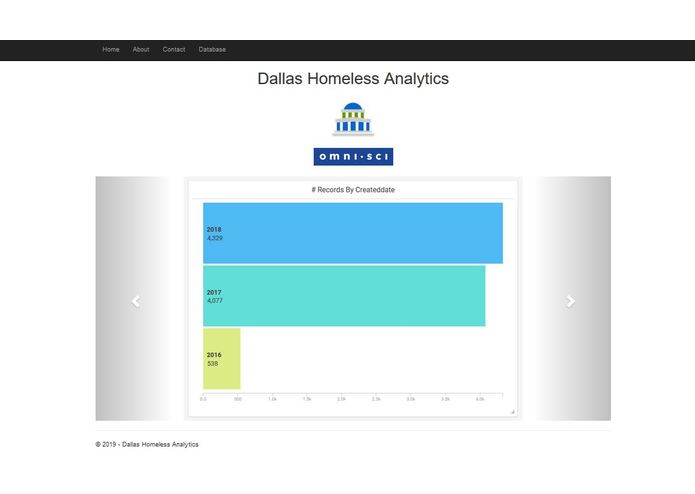Click the 2019 copyright footer text
The height and width of the screenshot is (494, 695).
click(x=147, y=444)
